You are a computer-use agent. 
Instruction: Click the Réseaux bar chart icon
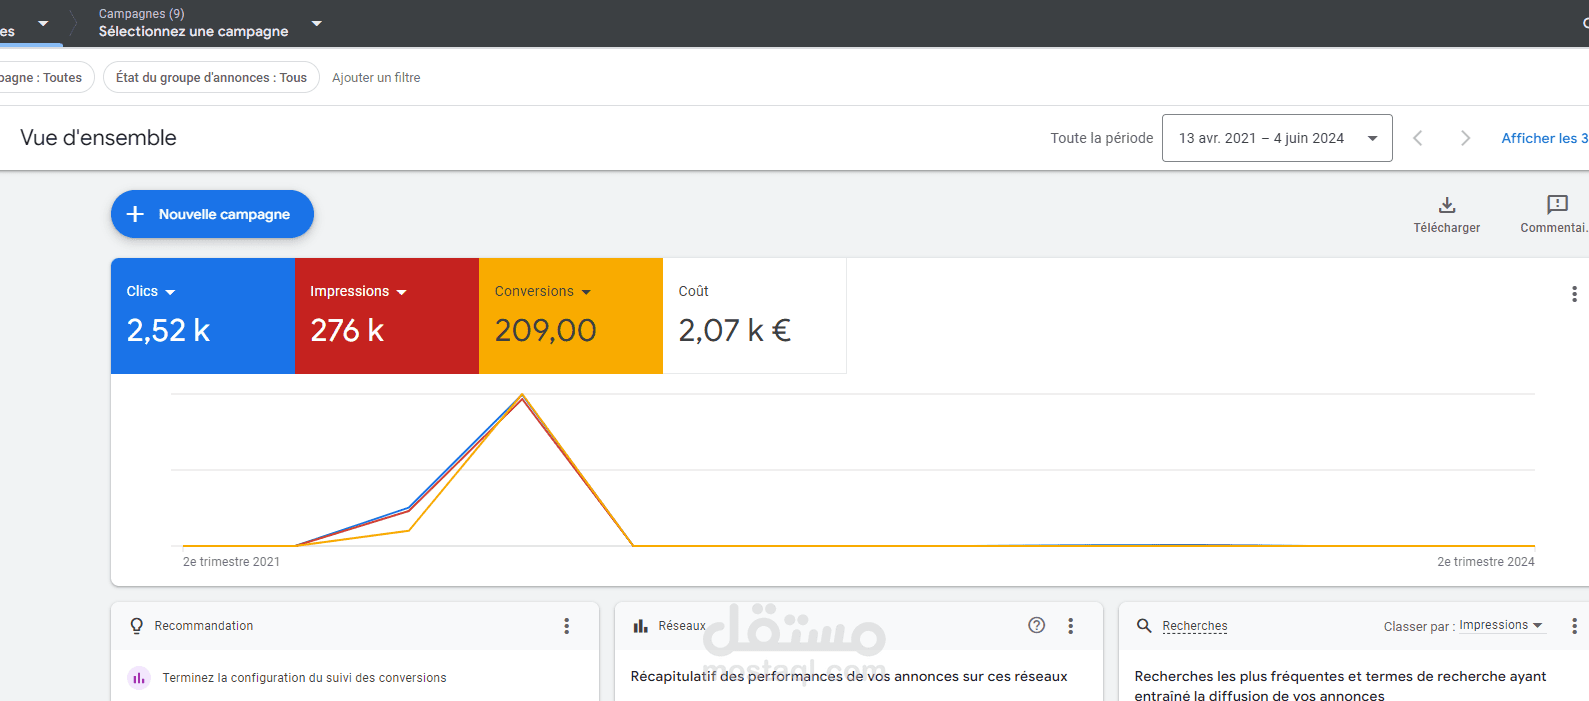[640, 626]
